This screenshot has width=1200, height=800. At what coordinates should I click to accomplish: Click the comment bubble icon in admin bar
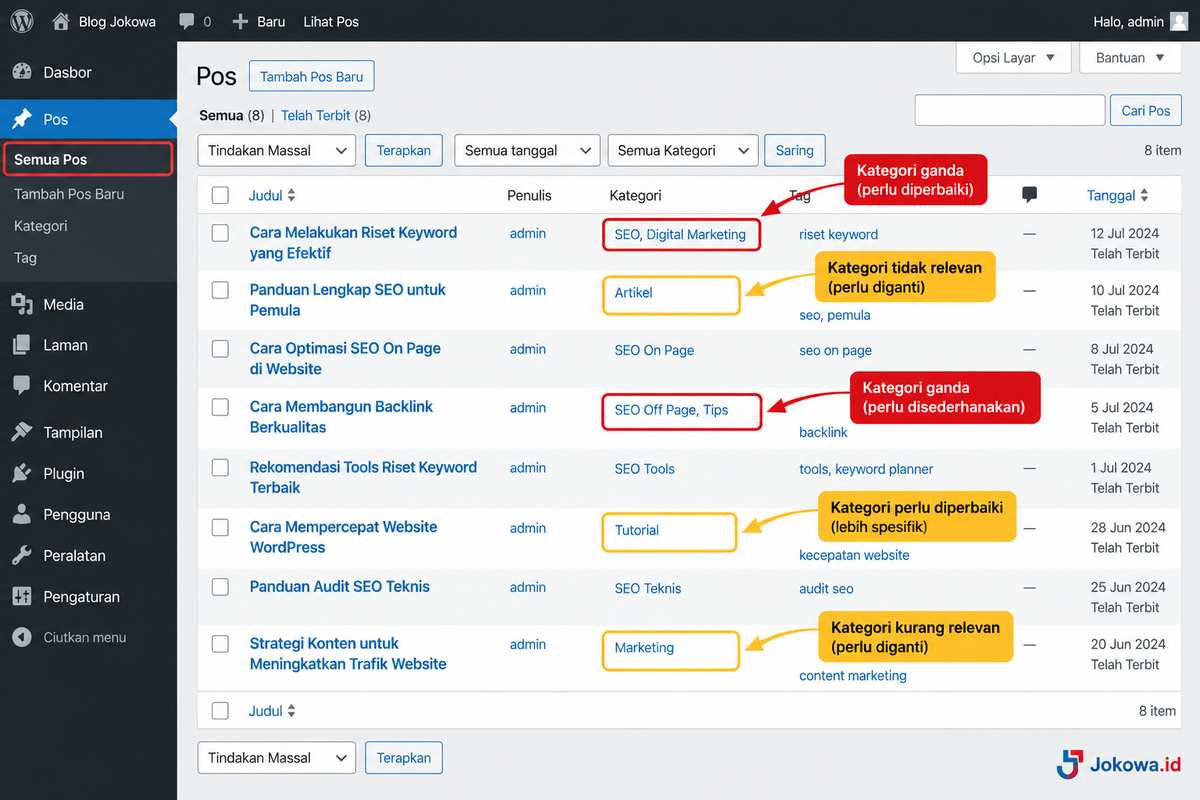tap(187, 21)
